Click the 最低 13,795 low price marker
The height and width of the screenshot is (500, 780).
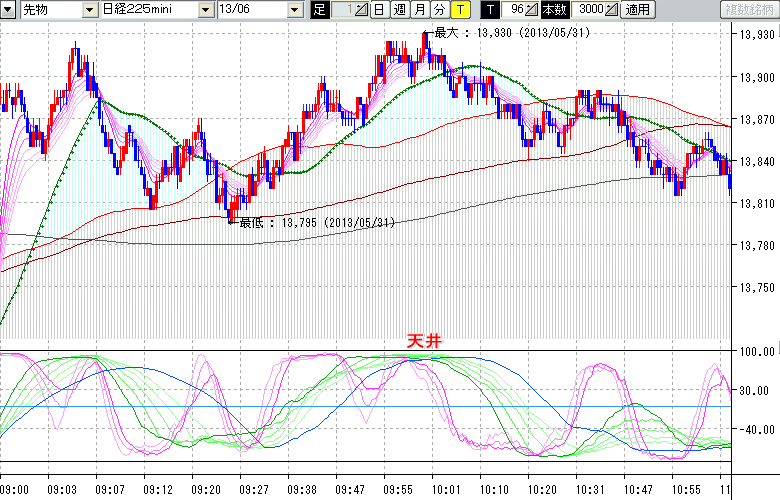(317, 223)
